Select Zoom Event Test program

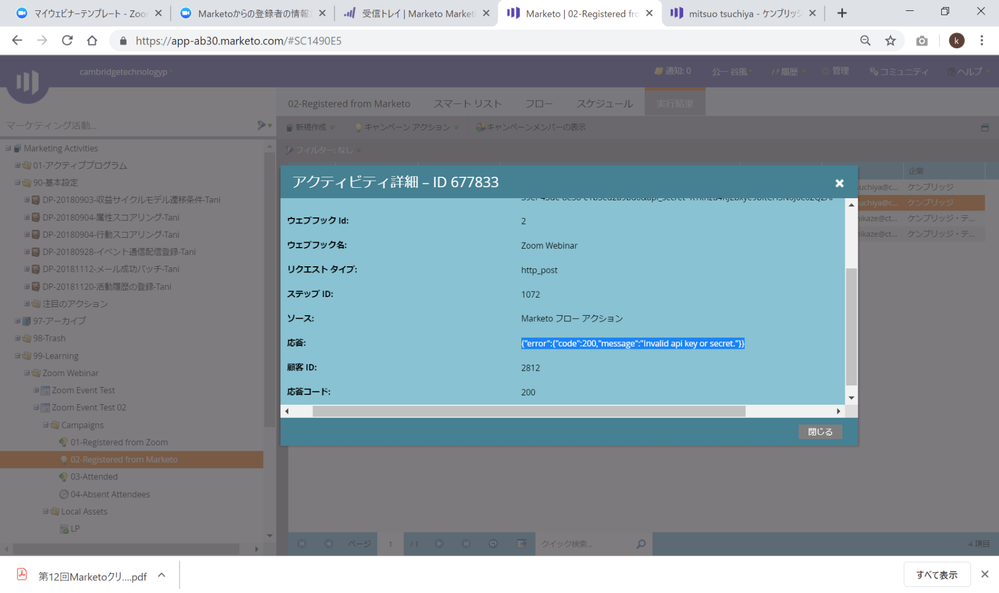pos(83,390)
